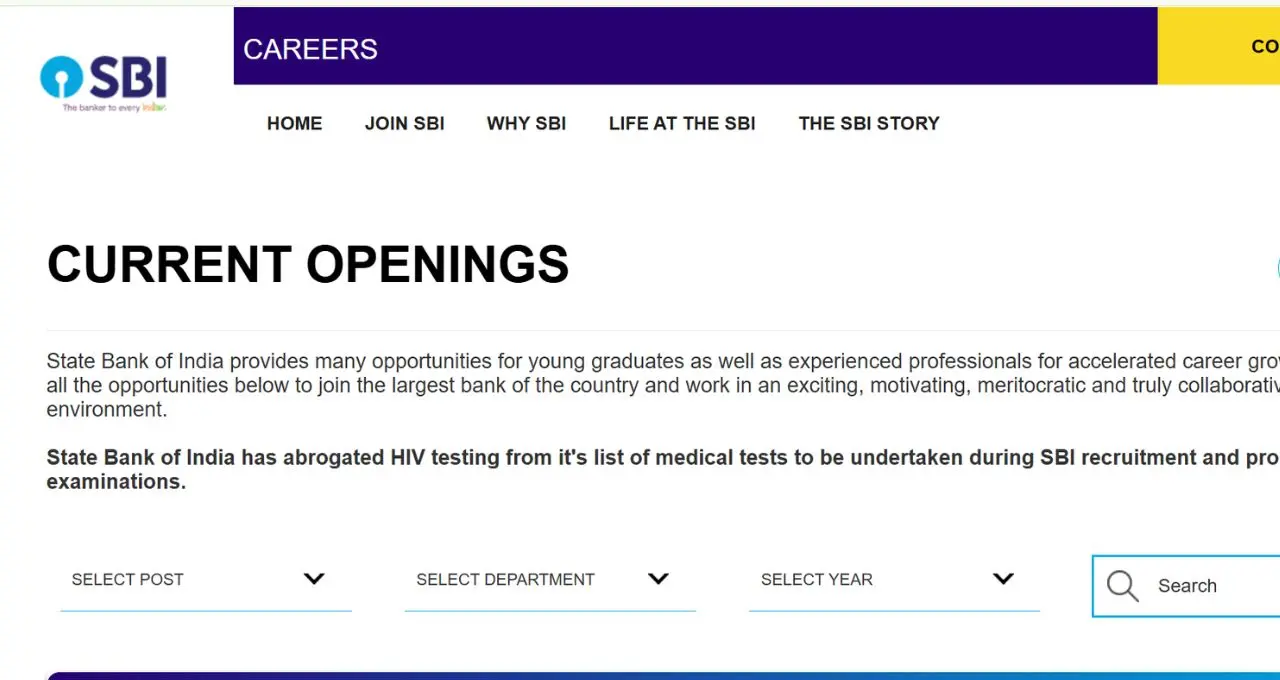This screenshot has height=680, width=1280.
Task: Click the Select Department chevron arrow
Action: coord(658,579)
